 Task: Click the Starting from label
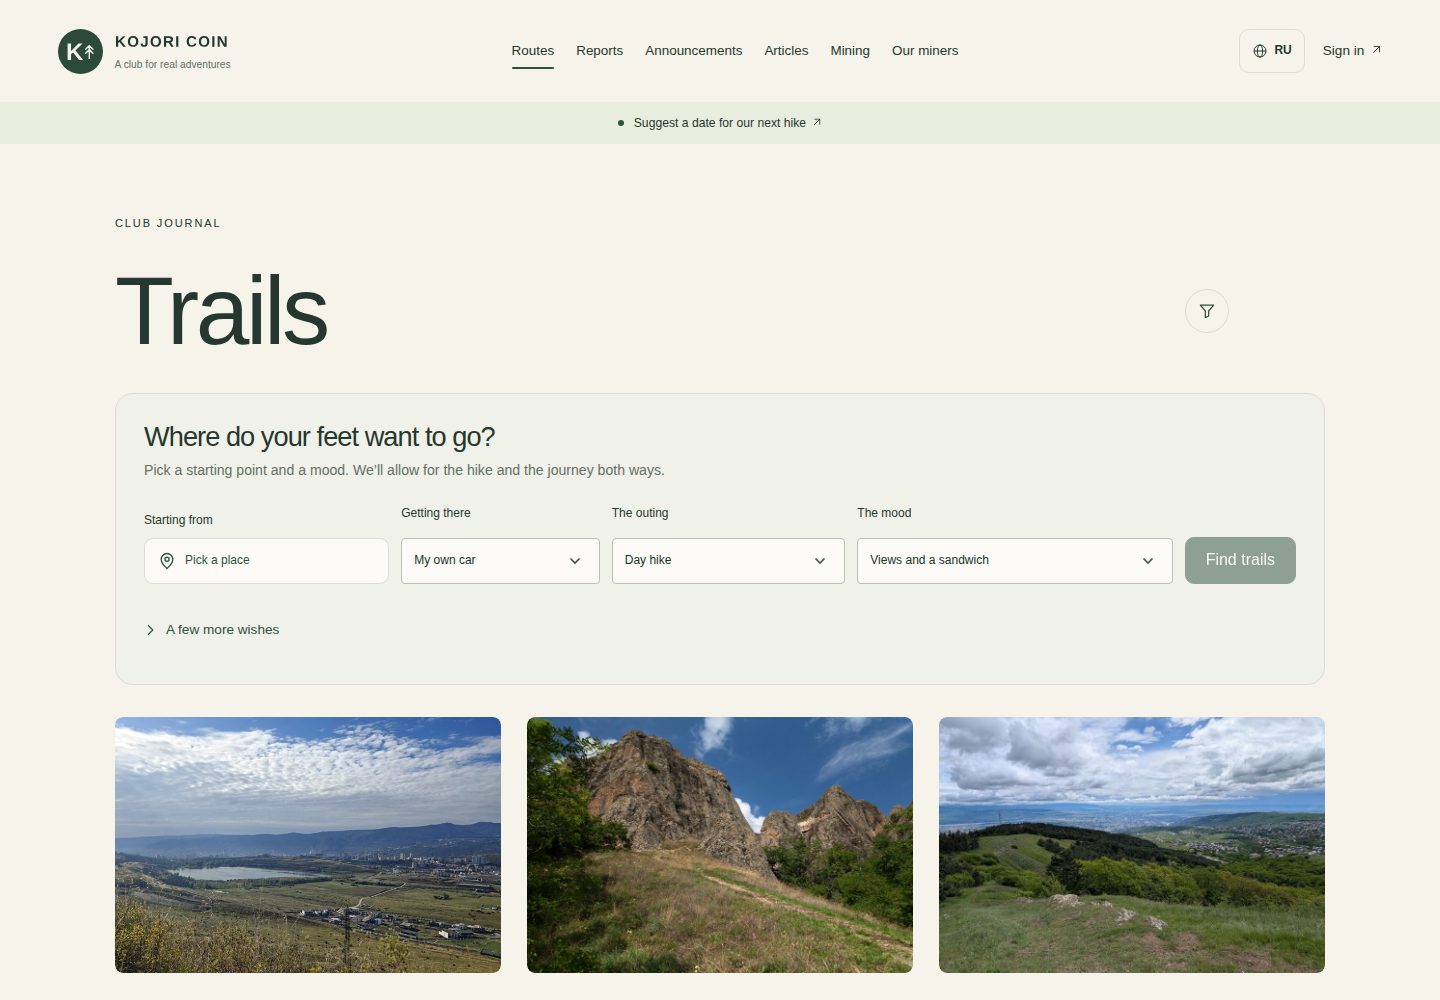click(x=178, y=520)
